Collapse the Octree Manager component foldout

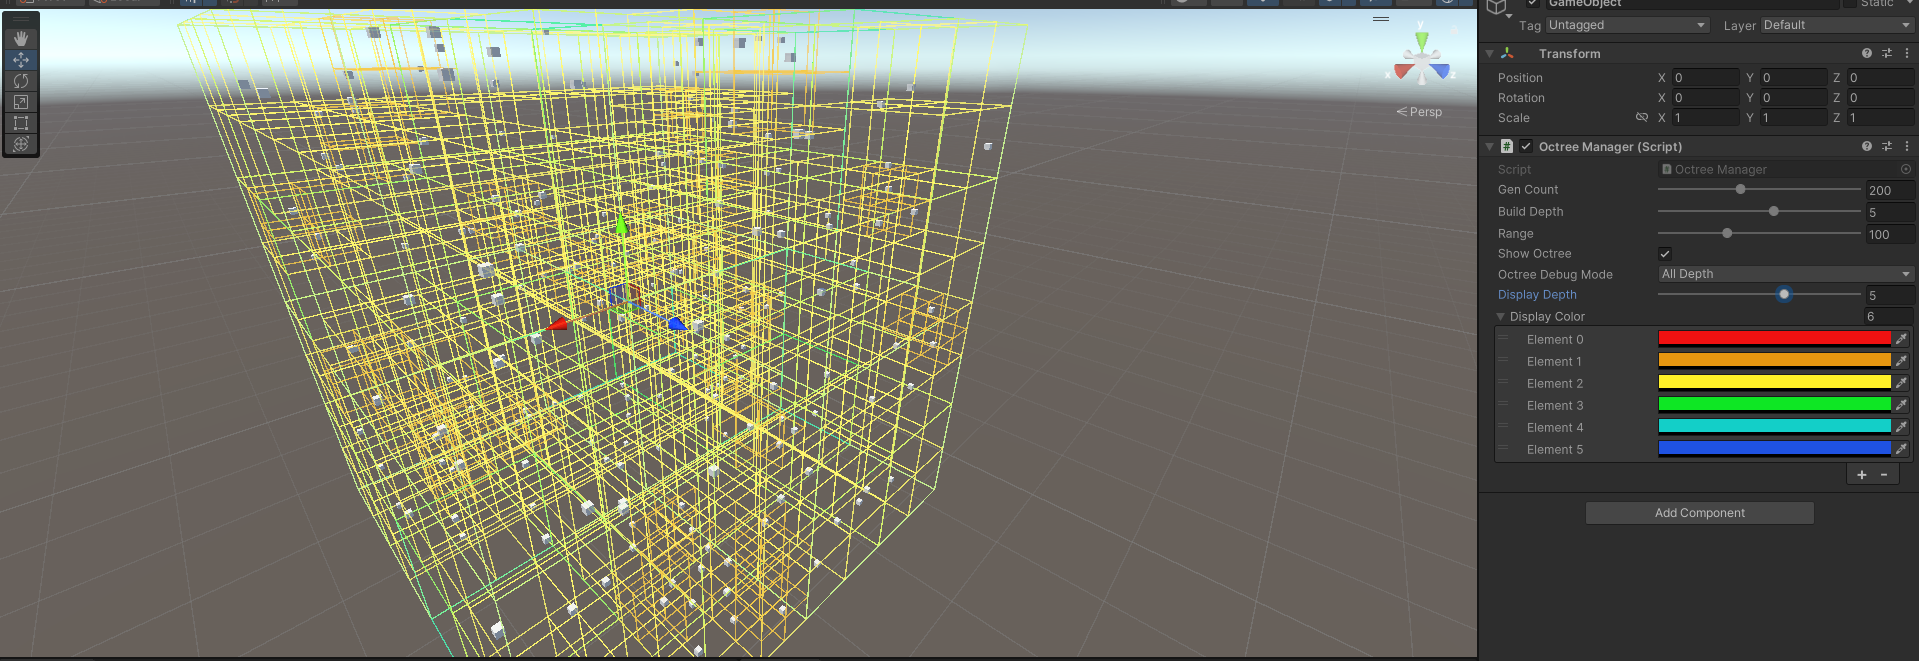(1489, 146)
